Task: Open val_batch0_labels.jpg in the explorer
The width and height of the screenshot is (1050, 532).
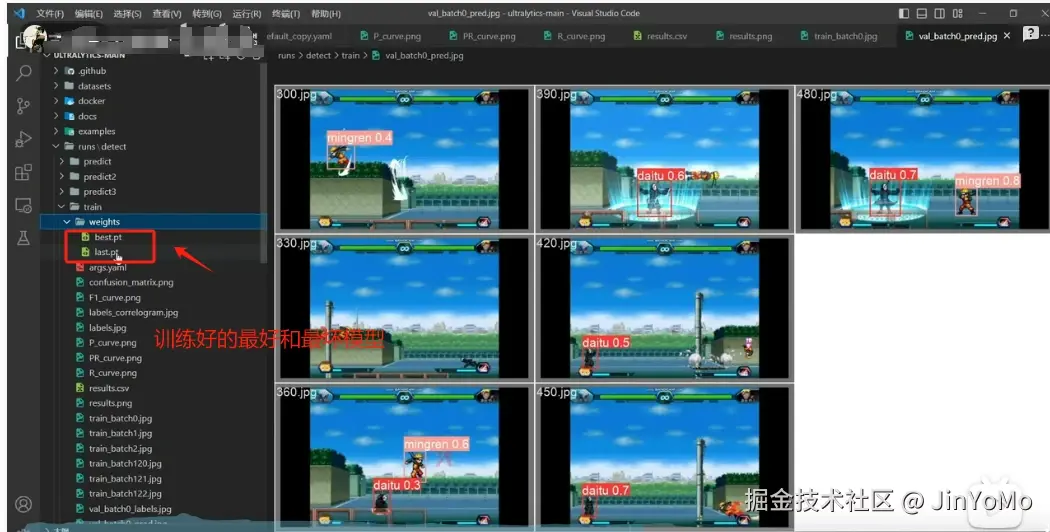Action: (x=130, y=509)
